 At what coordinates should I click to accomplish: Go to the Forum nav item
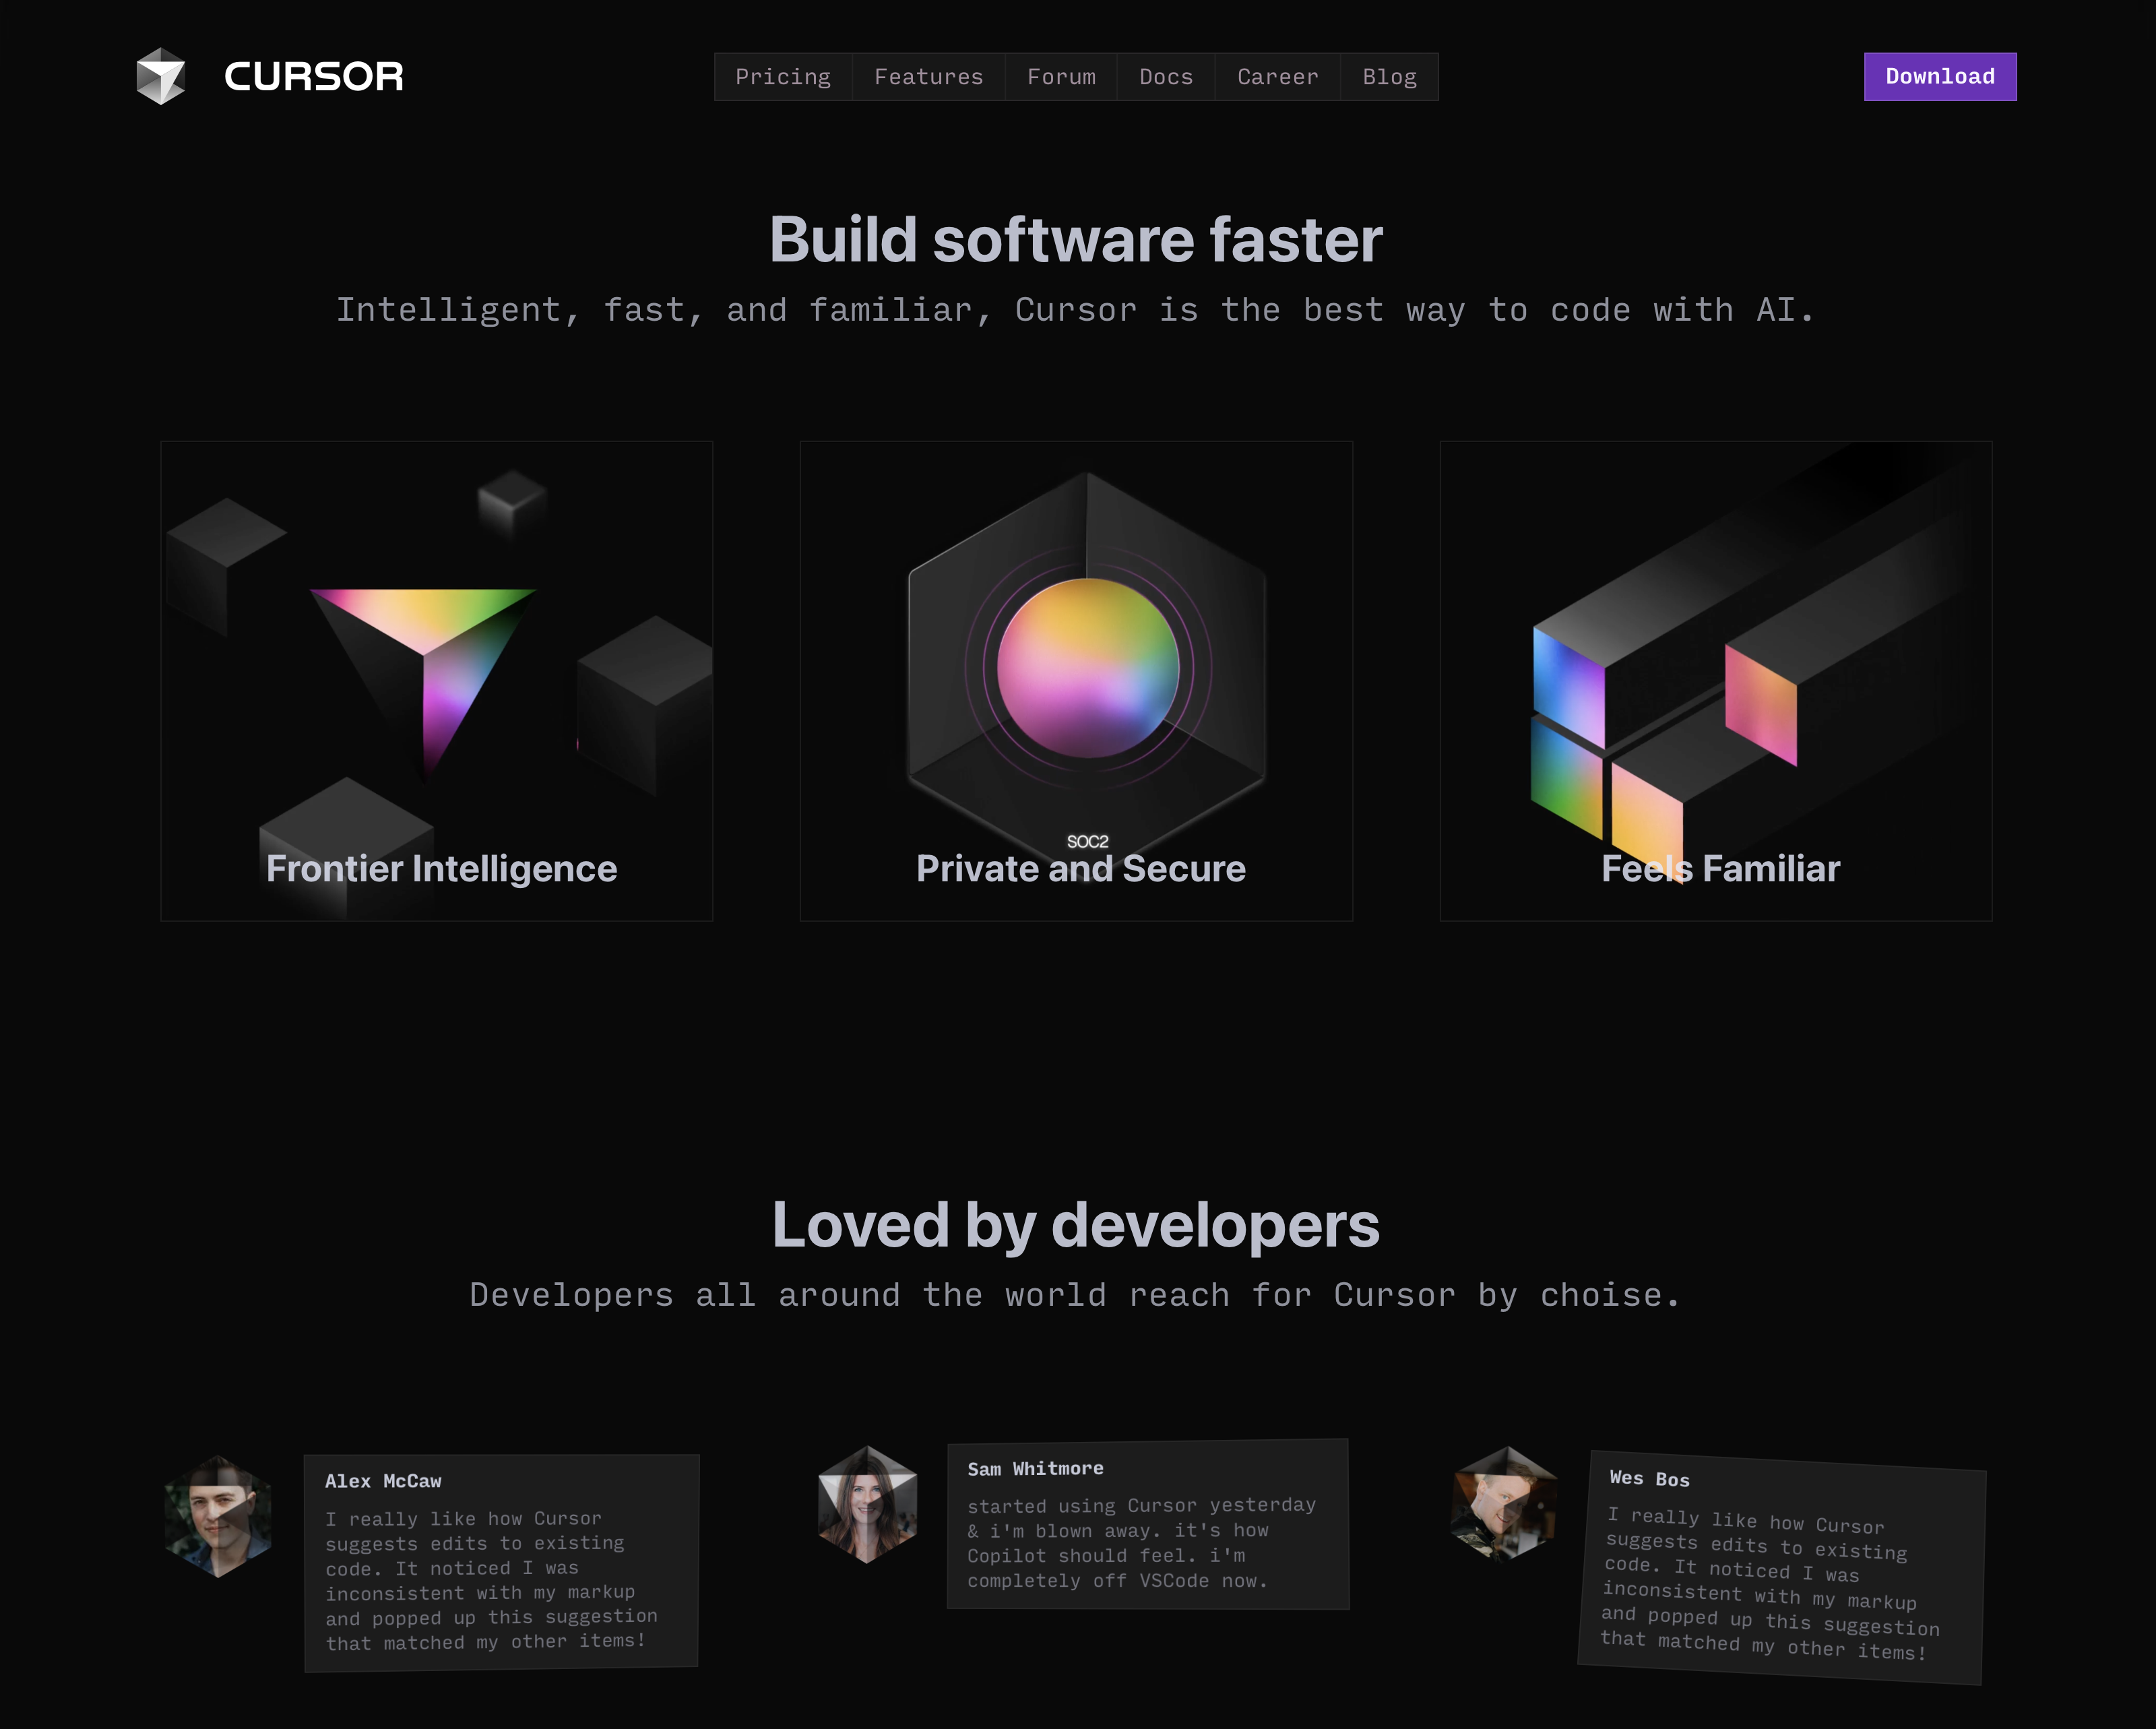[1061, 77]
